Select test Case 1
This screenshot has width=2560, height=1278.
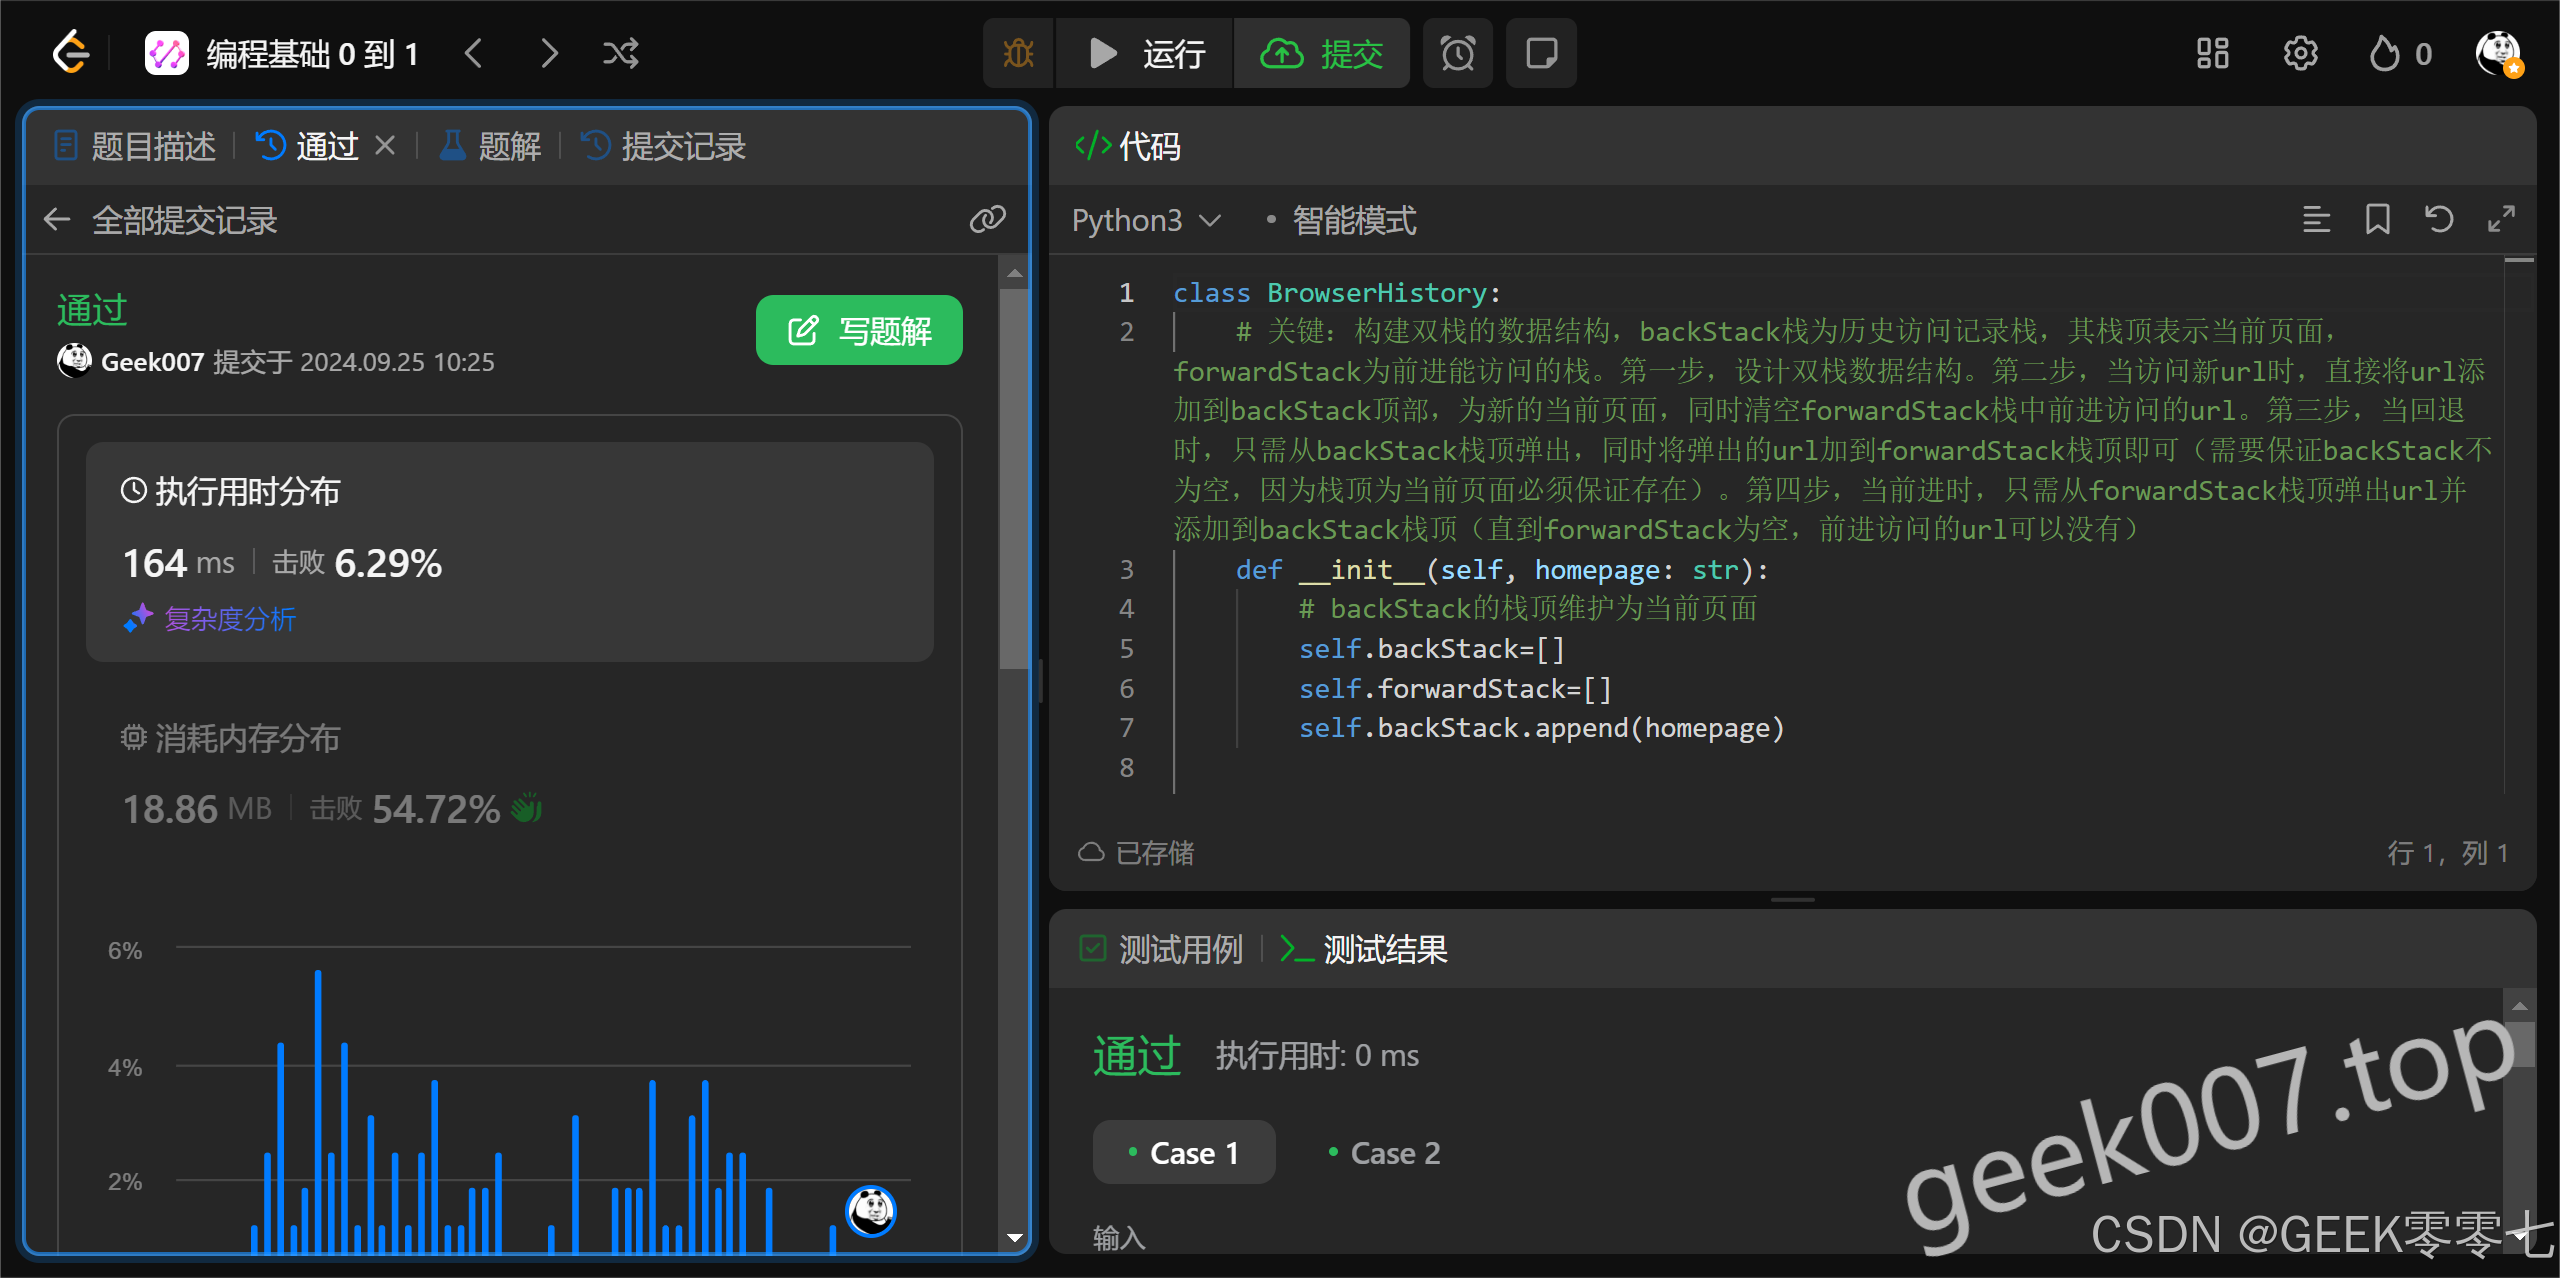[1184, 1153]
